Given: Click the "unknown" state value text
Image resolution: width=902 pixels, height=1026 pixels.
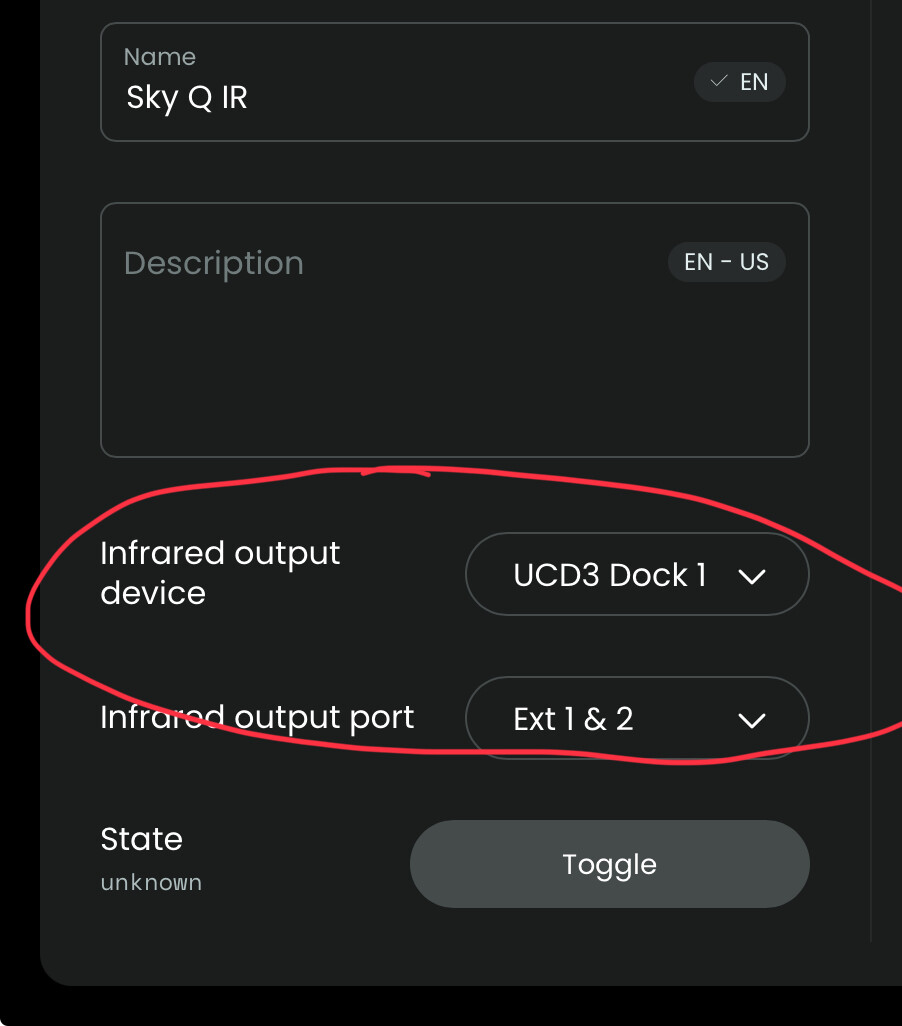Looking at the screenshot, I should click(151, 883).
